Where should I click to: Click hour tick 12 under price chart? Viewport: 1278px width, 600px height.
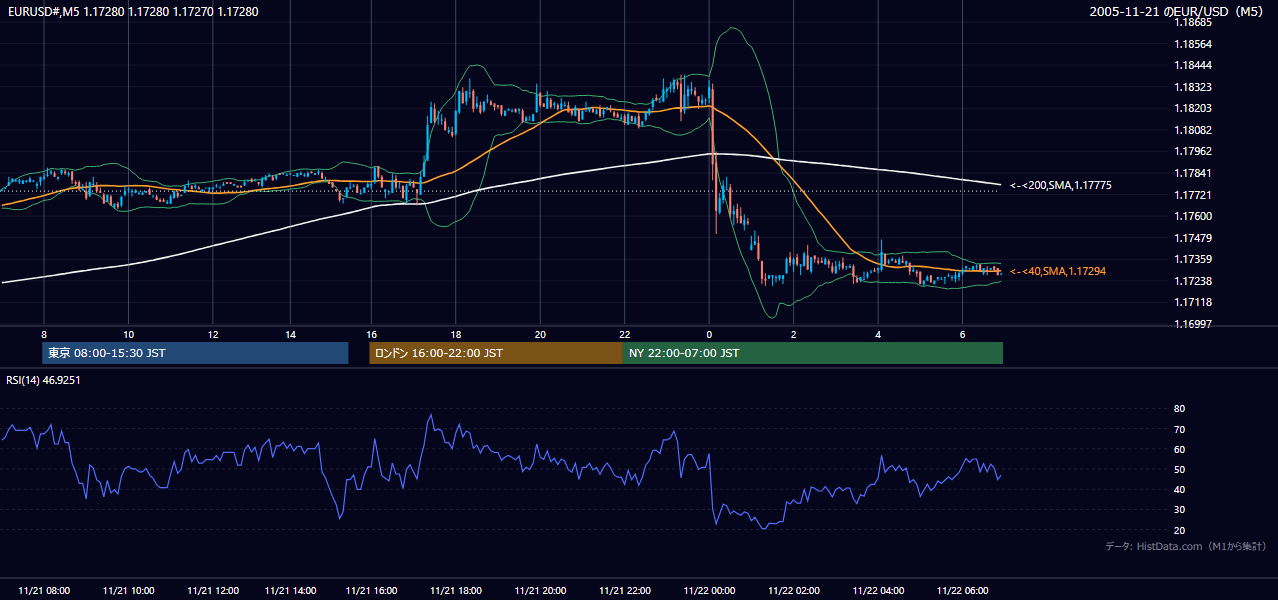point(213,334)
